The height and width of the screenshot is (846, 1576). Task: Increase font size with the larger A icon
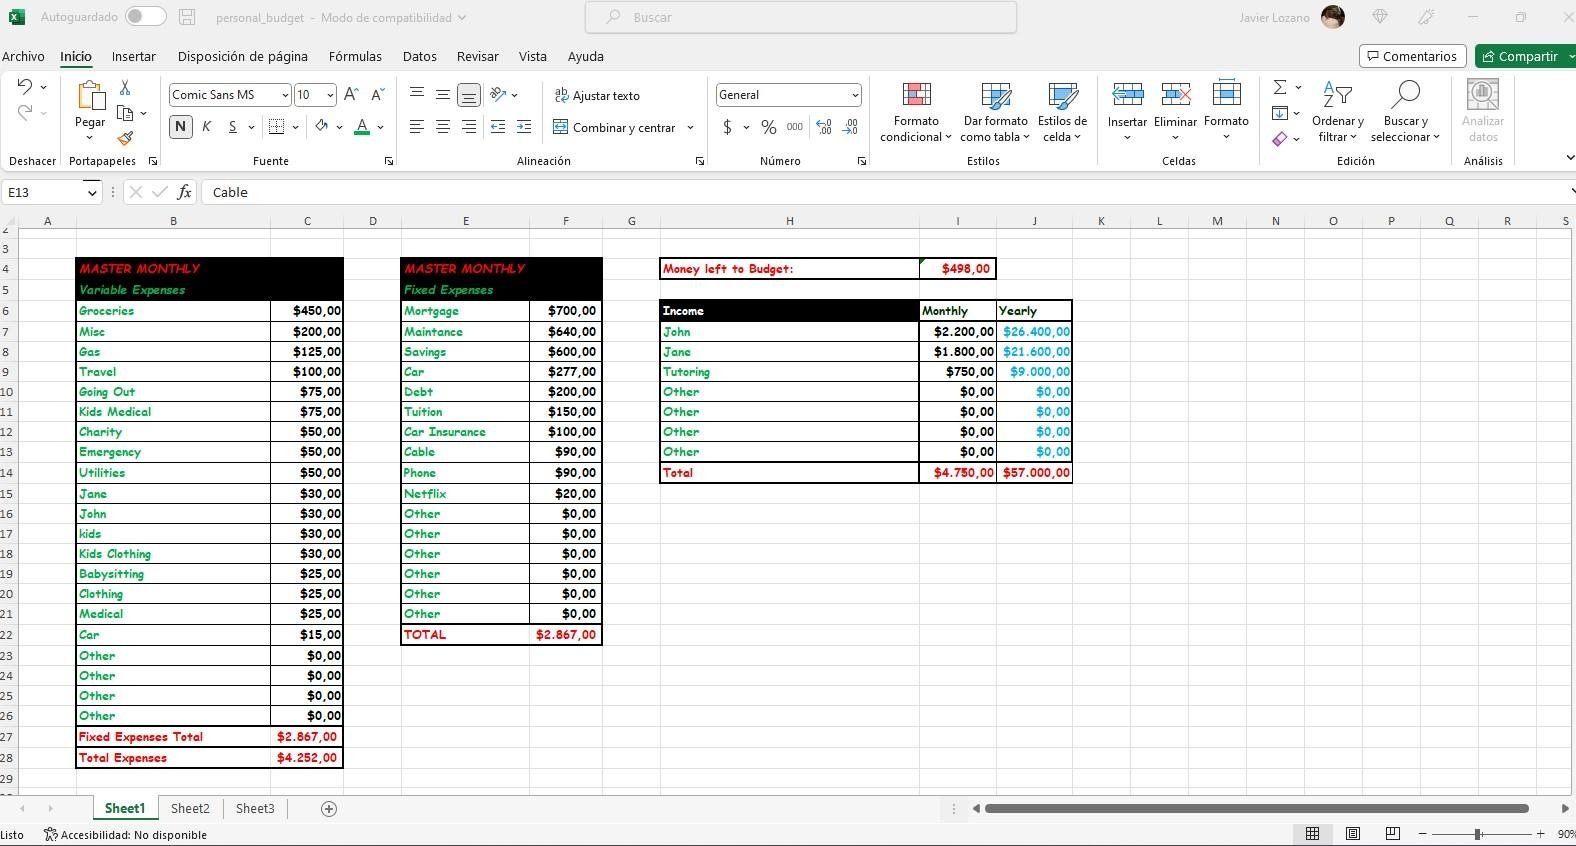tap(351, 95)
